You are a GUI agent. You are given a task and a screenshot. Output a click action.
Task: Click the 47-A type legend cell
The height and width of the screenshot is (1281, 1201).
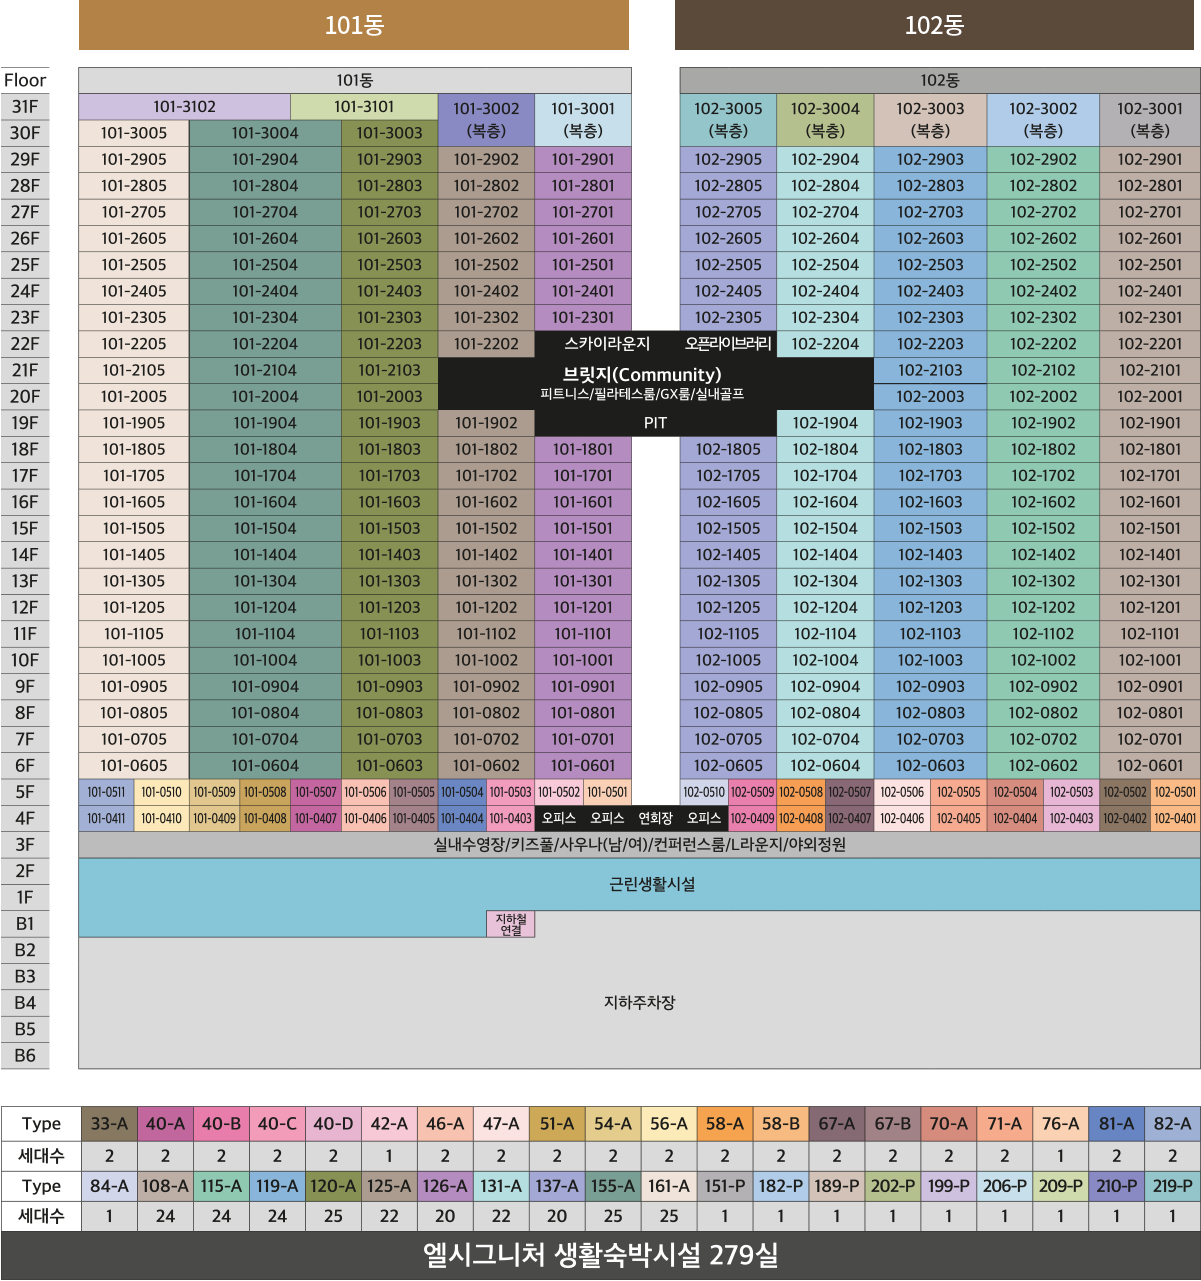tap(501, 1124)
